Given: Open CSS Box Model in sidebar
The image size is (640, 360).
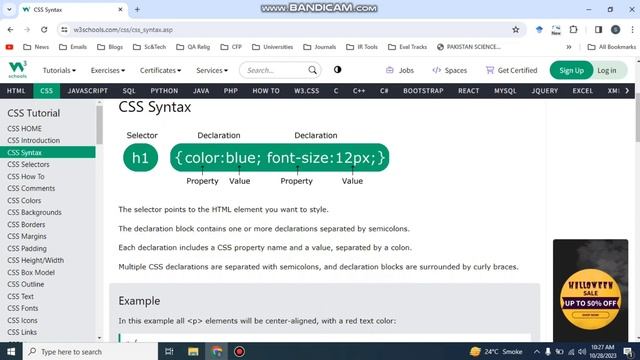Looking at the screenshot, I should pos(31,272).
